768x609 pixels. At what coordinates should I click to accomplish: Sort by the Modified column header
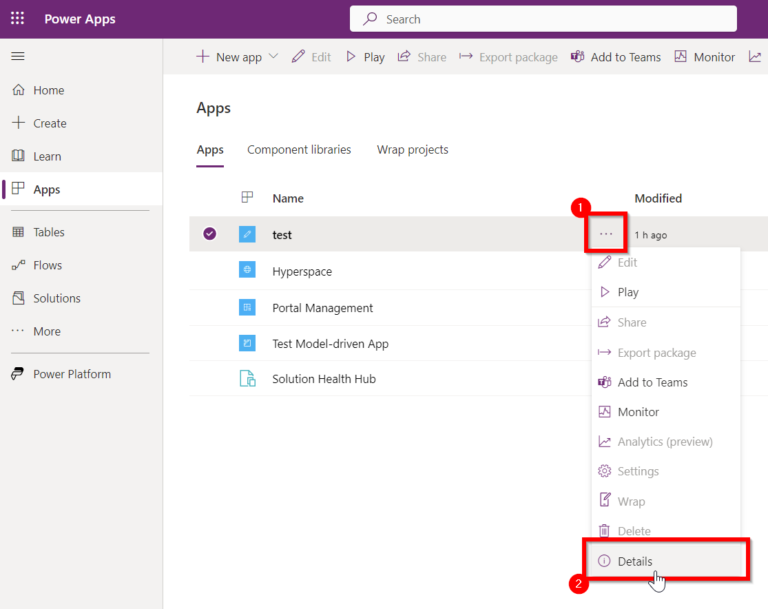[x=658, y=198]
